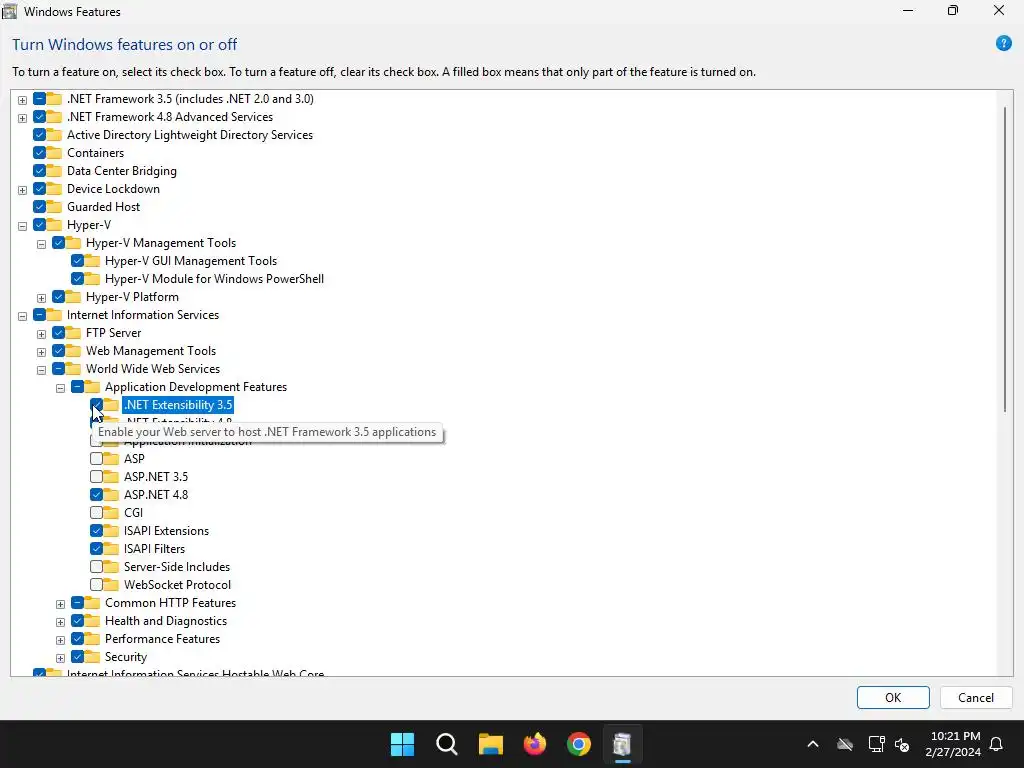The image size is (1024, 768).
Task: Expand the Performance Features node
Action: (60, 640)
